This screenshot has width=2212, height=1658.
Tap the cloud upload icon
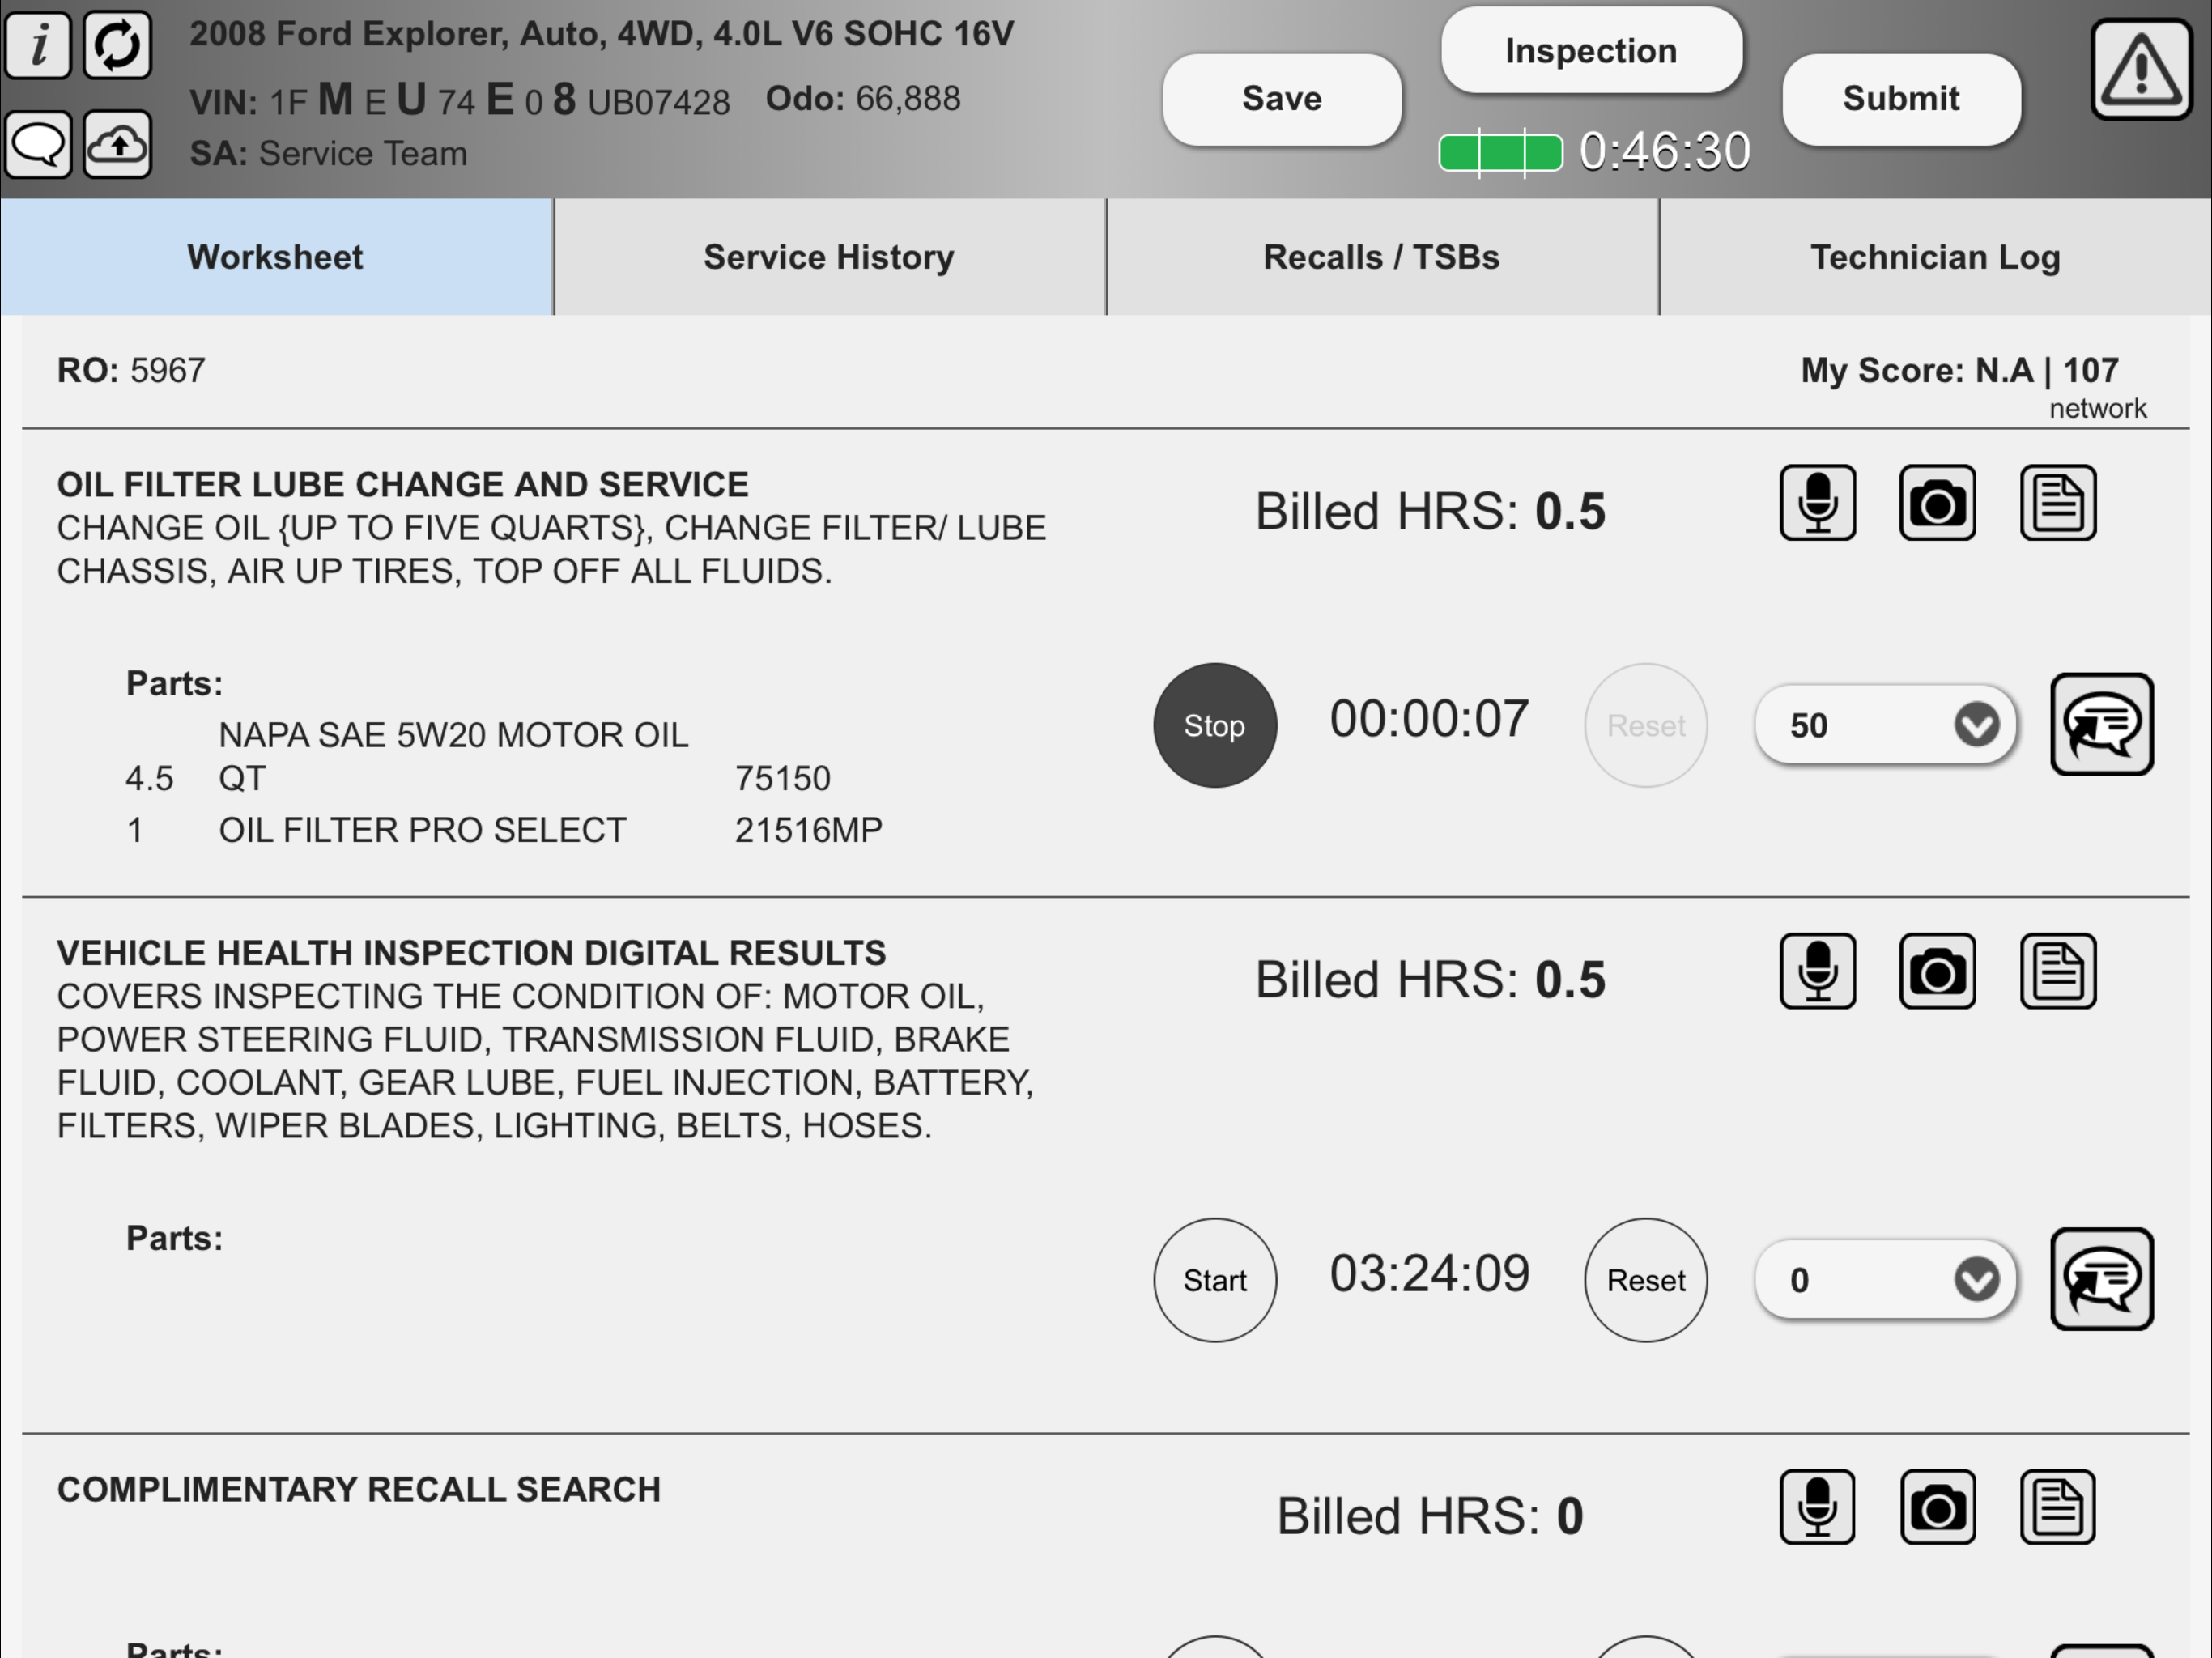[x=118, y=145]
